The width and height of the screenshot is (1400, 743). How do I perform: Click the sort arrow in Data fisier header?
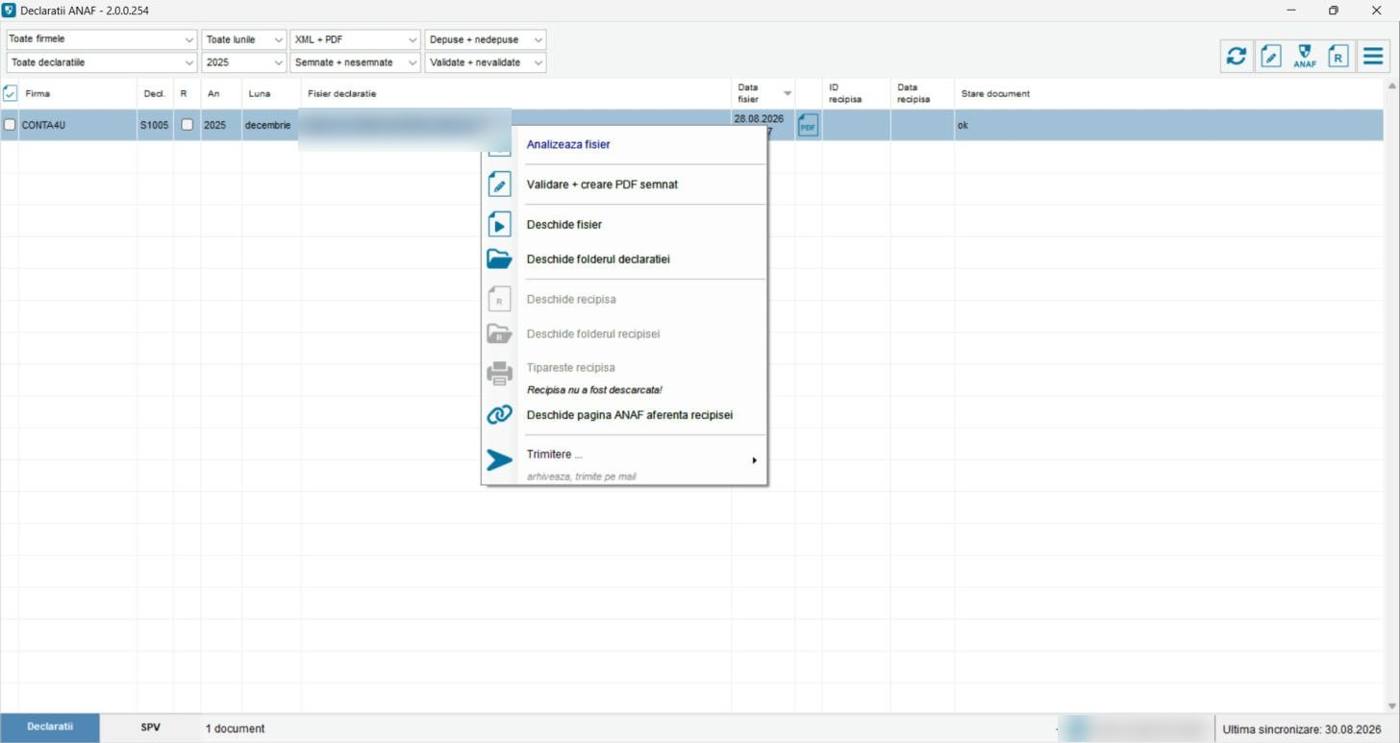click(787, 94)
